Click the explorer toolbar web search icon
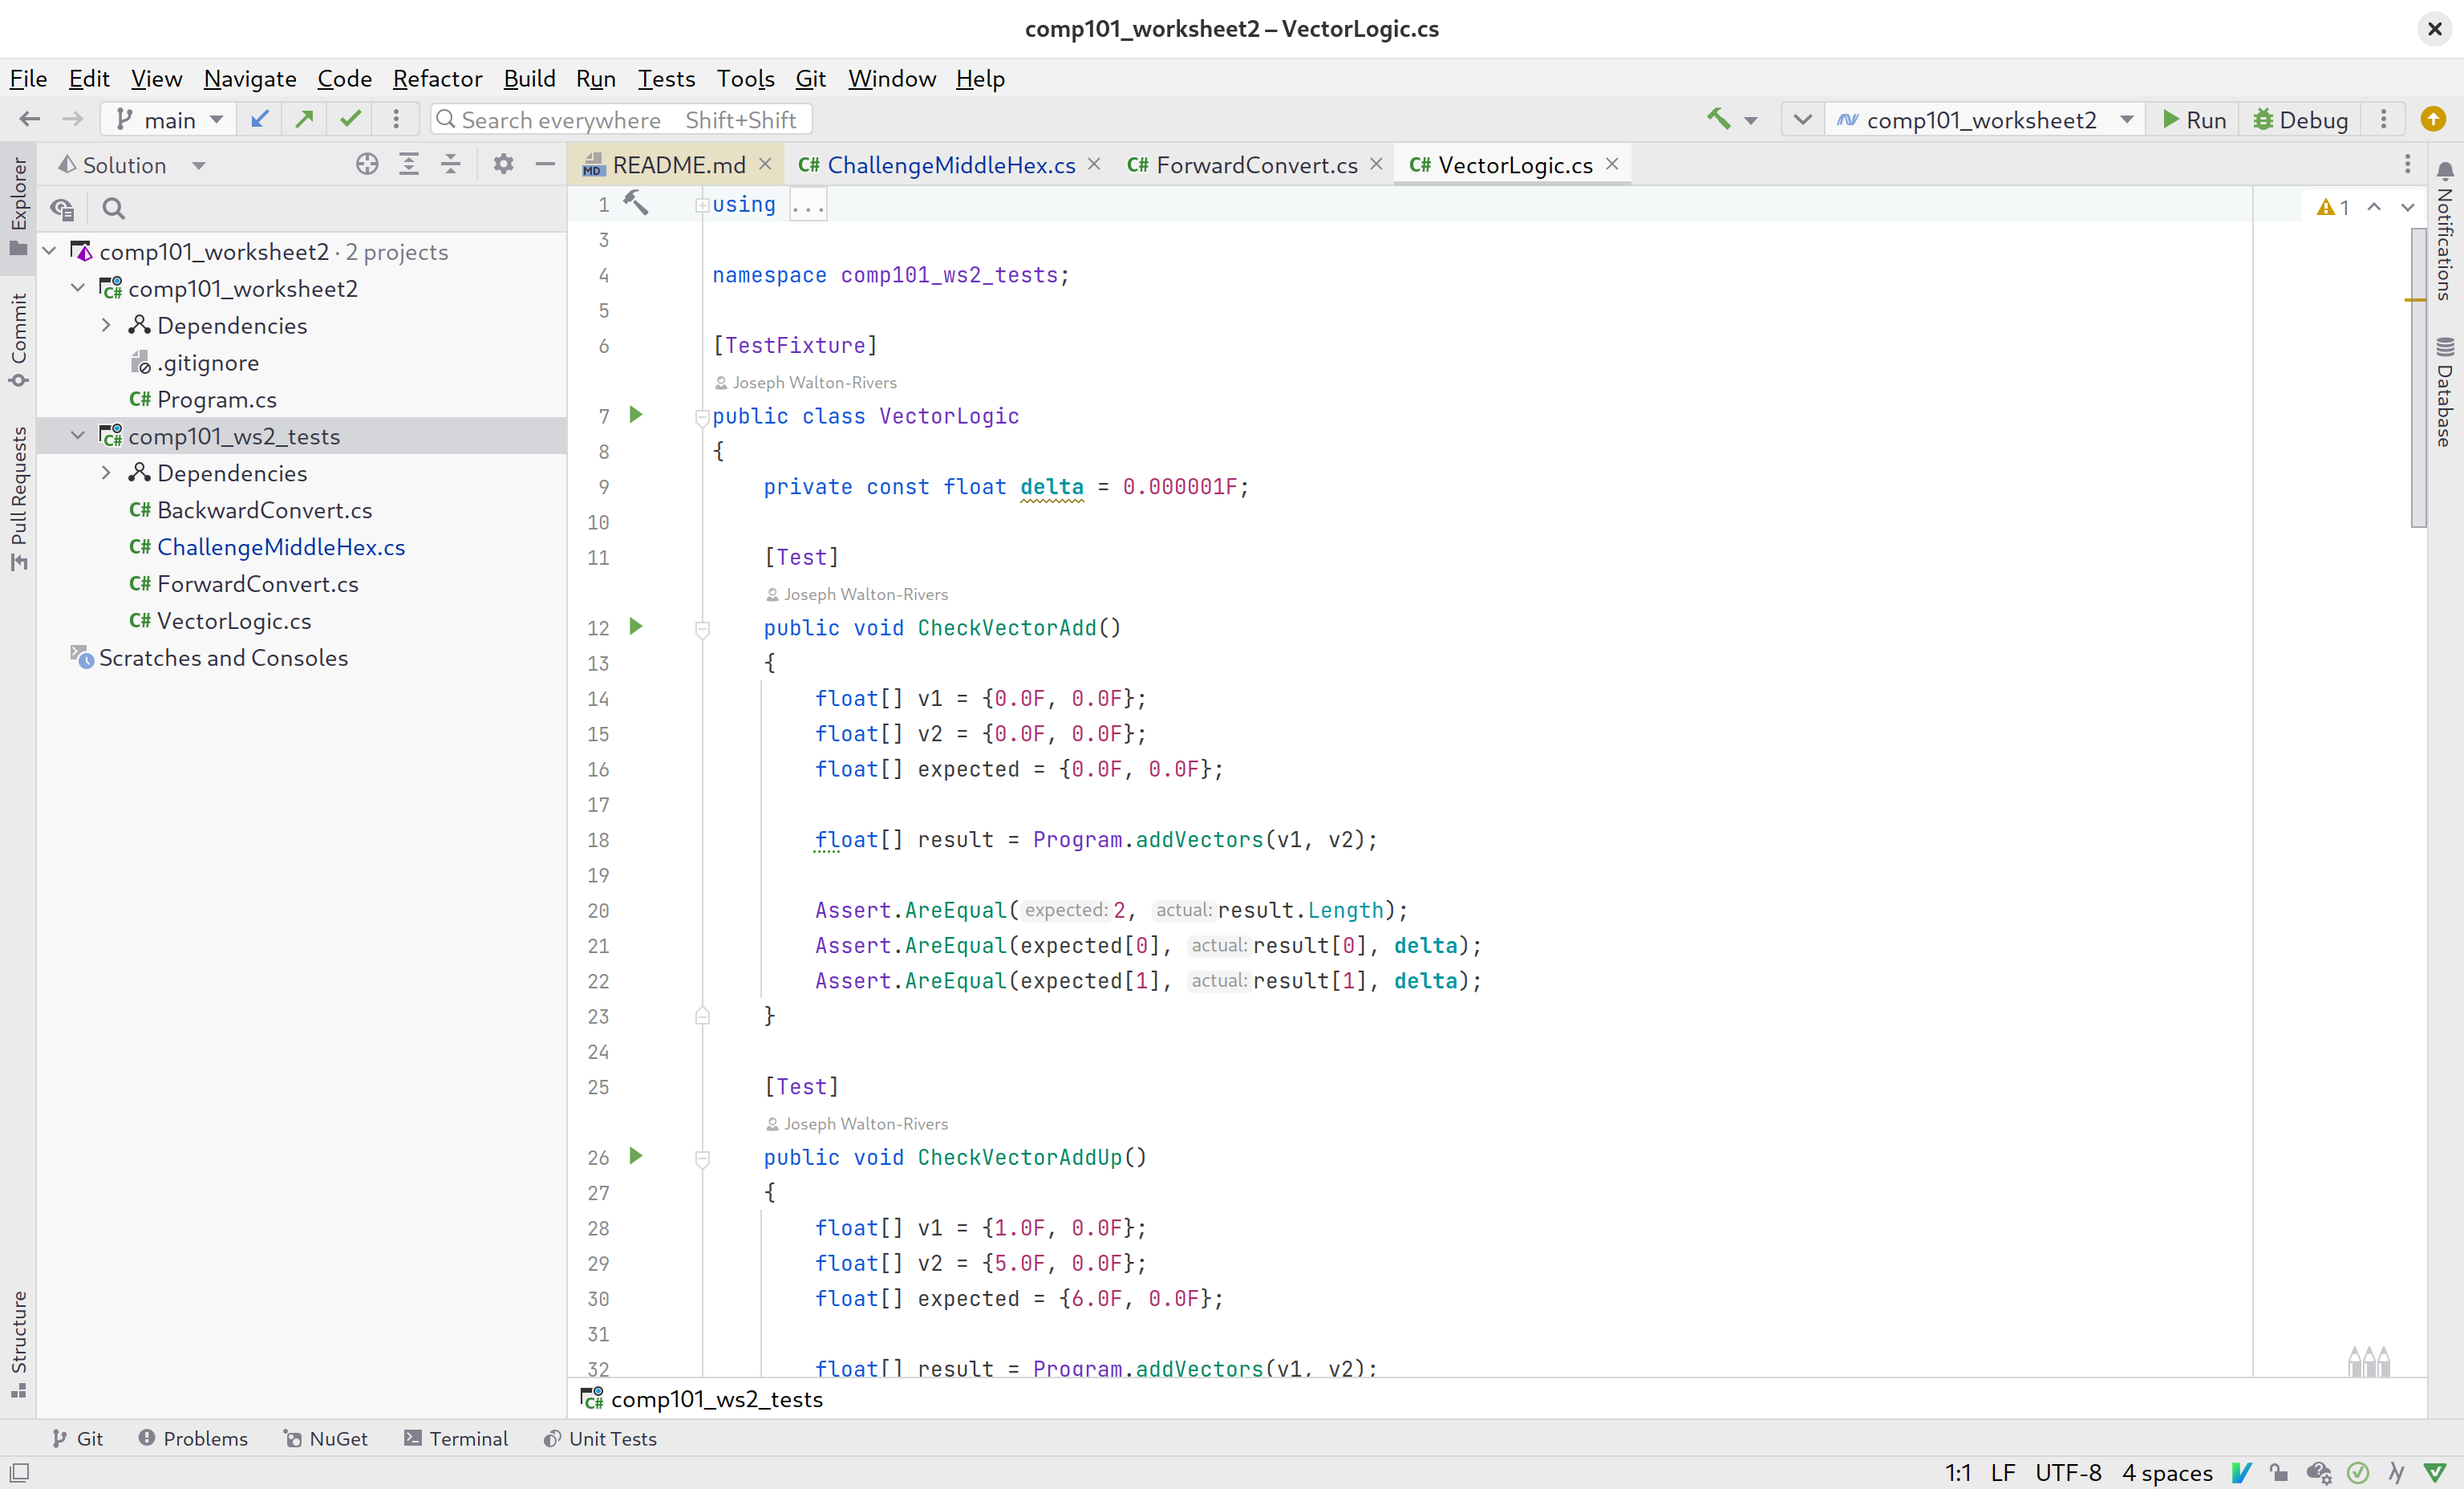This screenshot has height=1489, width=2464. [63, 209]
